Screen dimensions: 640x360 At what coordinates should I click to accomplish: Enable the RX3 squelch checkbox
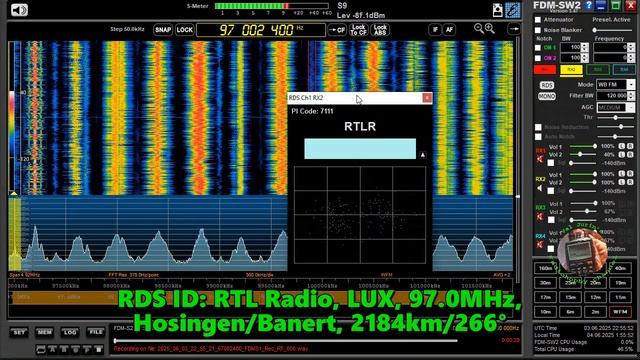click(x=551, y=220)
